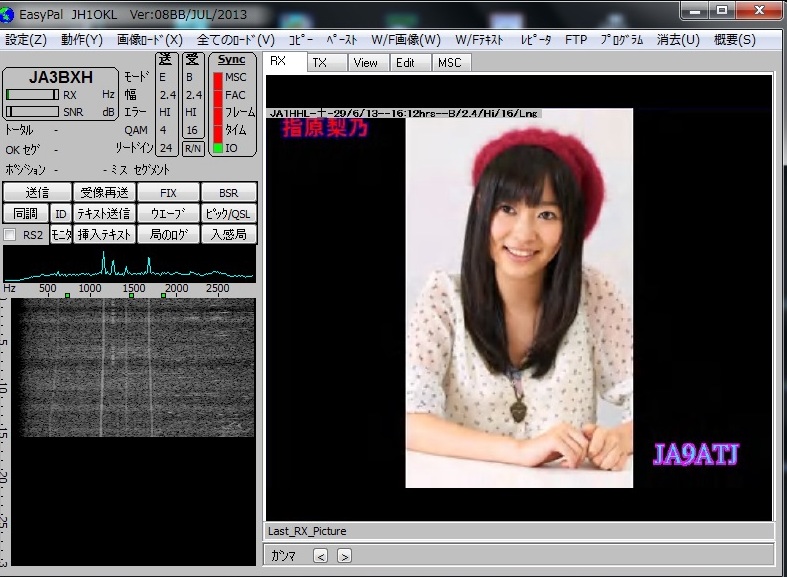The width and height of the screenshot is (787, 577).
Task: Open the 設定(Z) settings menu
Action: (26, 40)
